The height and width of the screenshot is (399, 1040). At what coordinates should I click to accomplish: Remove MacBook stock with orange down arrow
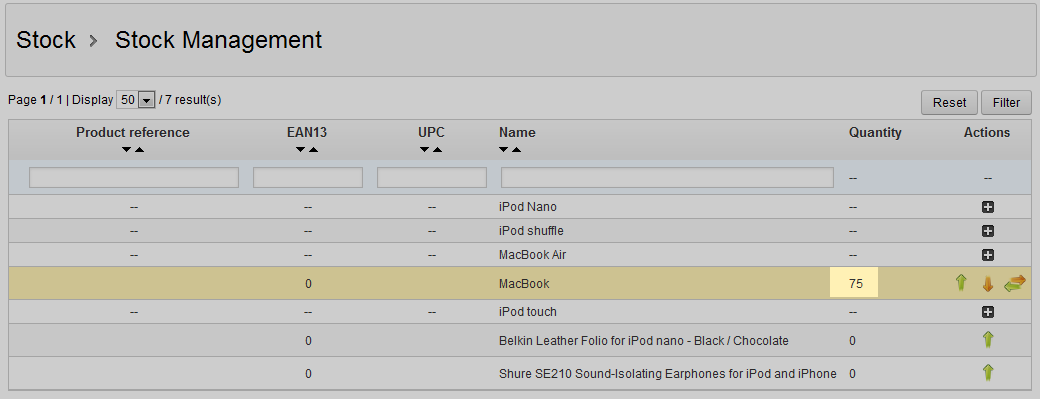[x=988, y=284]
